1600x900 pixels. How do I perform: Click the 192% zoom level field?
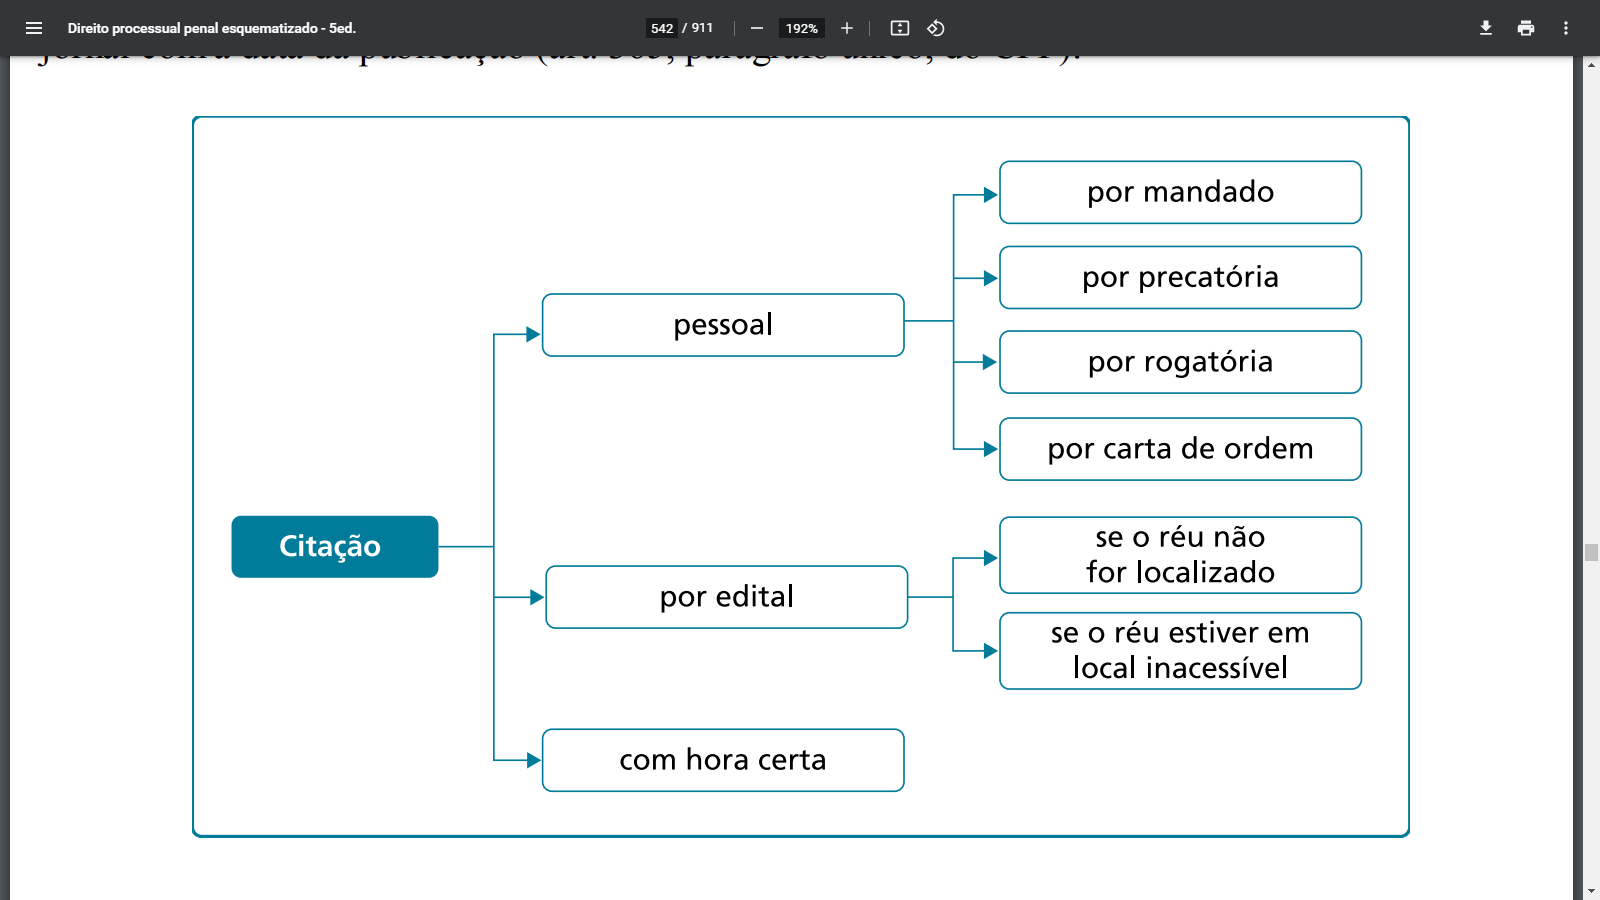(x=801, y=28)
